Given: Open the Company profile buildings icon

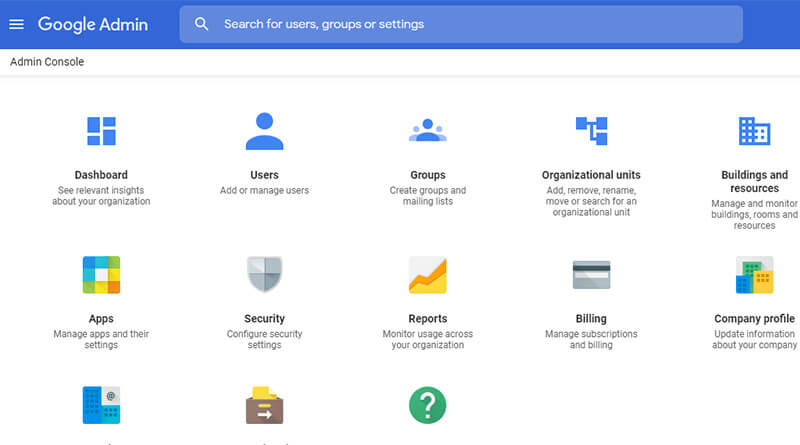Looking at the screenshot, I should click(x=755, y=275).
